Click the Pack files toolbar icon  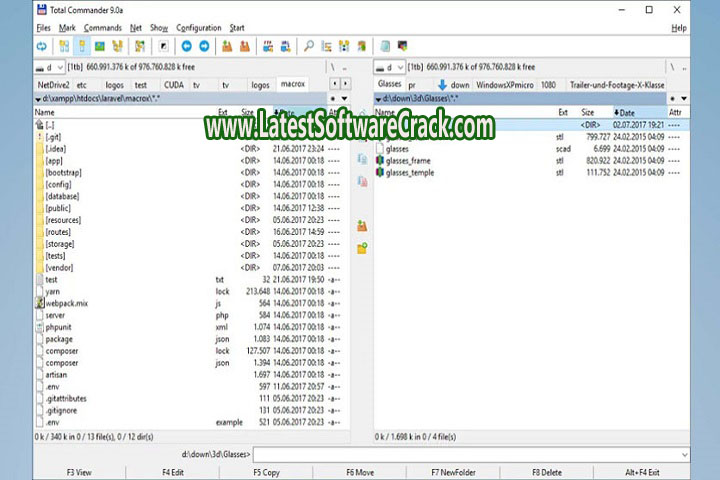point(228,46)
